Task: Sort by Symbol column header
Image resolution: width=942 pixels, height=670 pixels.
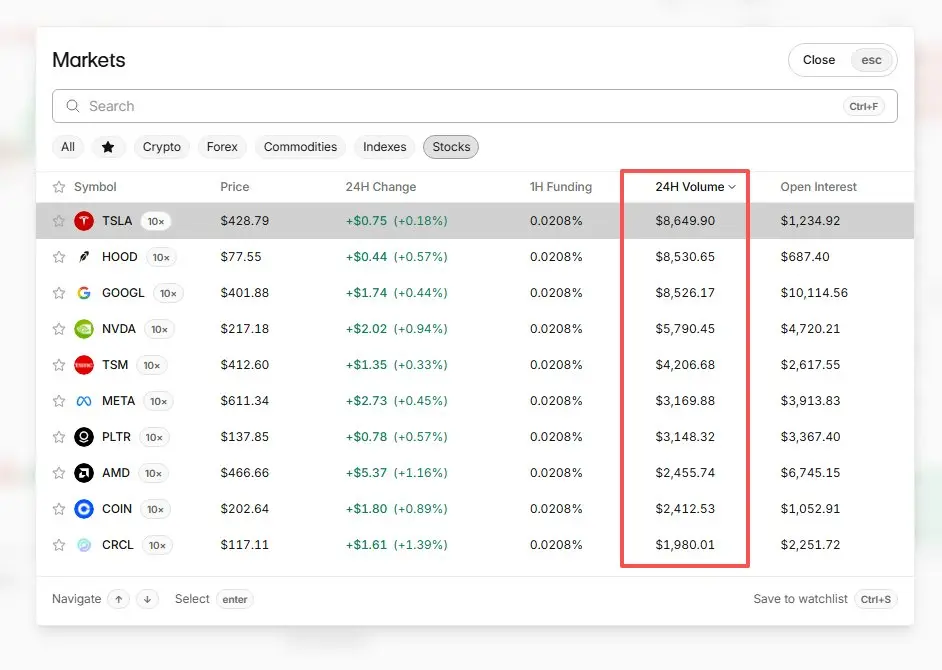Action: (95, 187)
